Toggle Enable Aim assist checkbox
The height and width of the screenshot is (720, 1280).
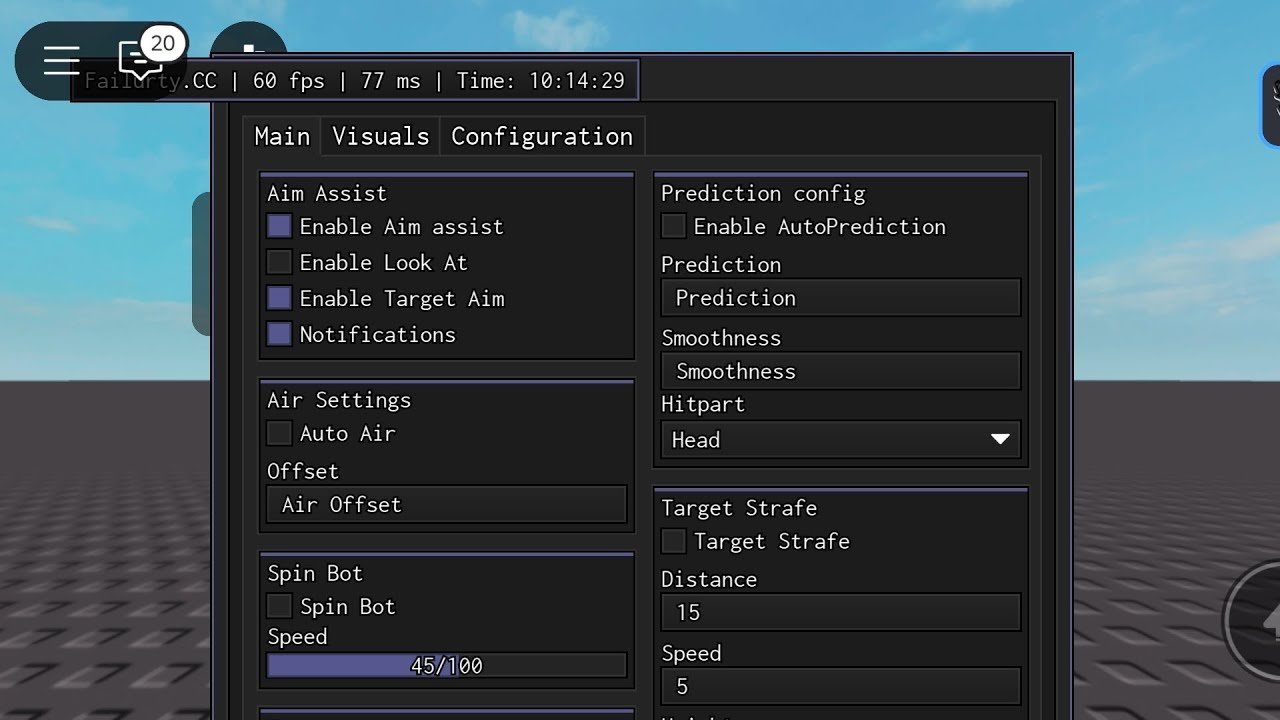279,227
